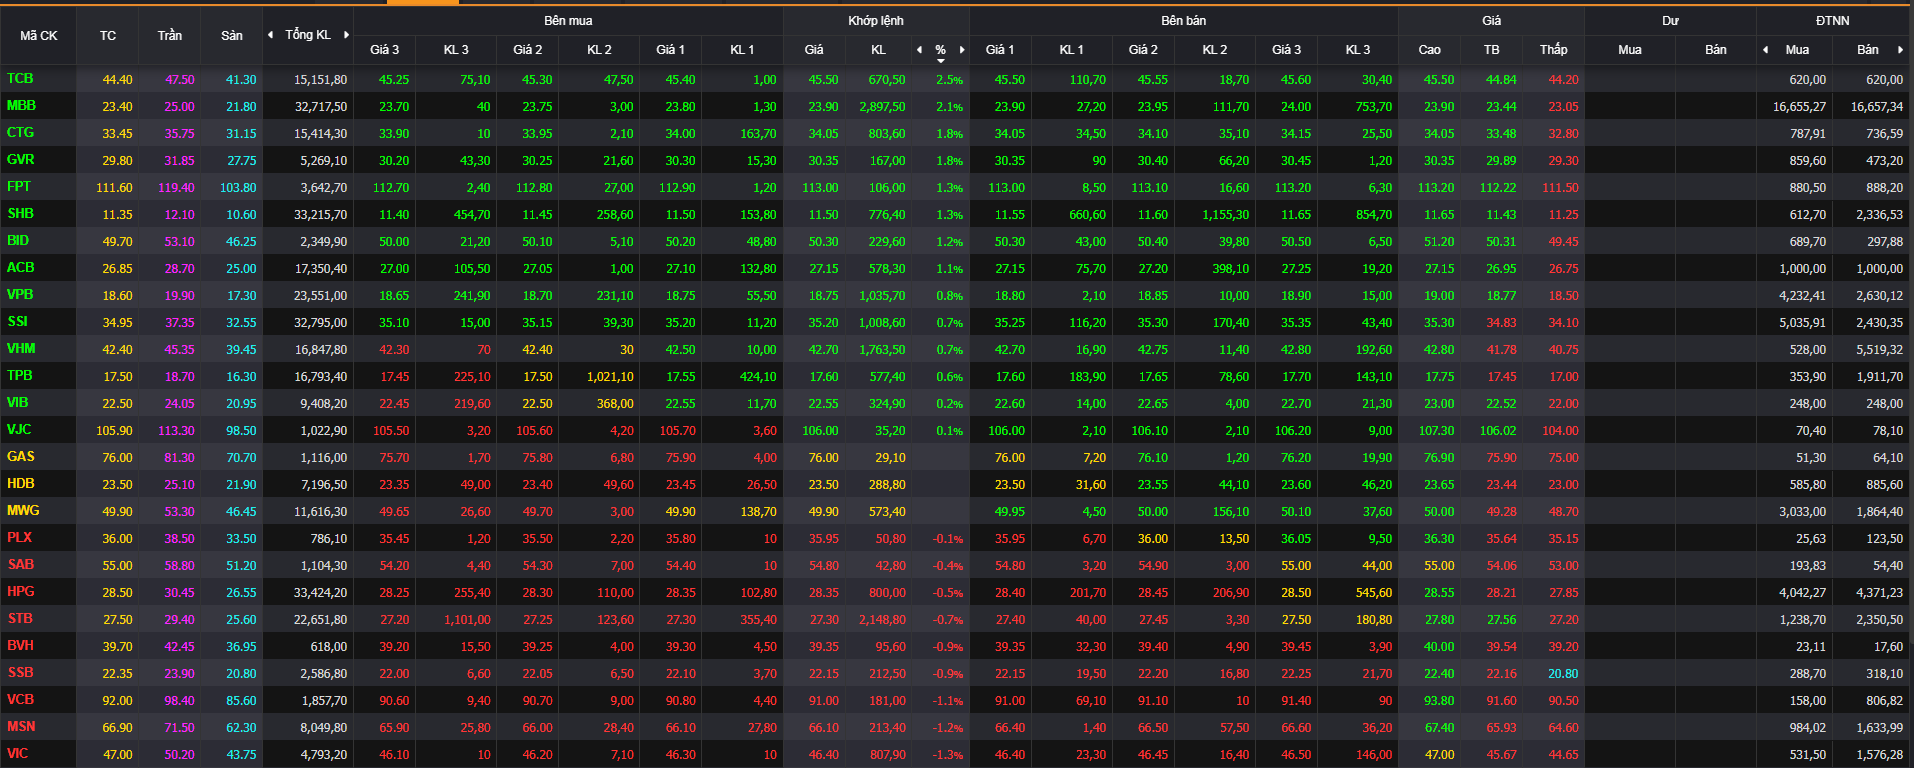
Task: Click the left arrow before the % column header
Action: point(920,50)
